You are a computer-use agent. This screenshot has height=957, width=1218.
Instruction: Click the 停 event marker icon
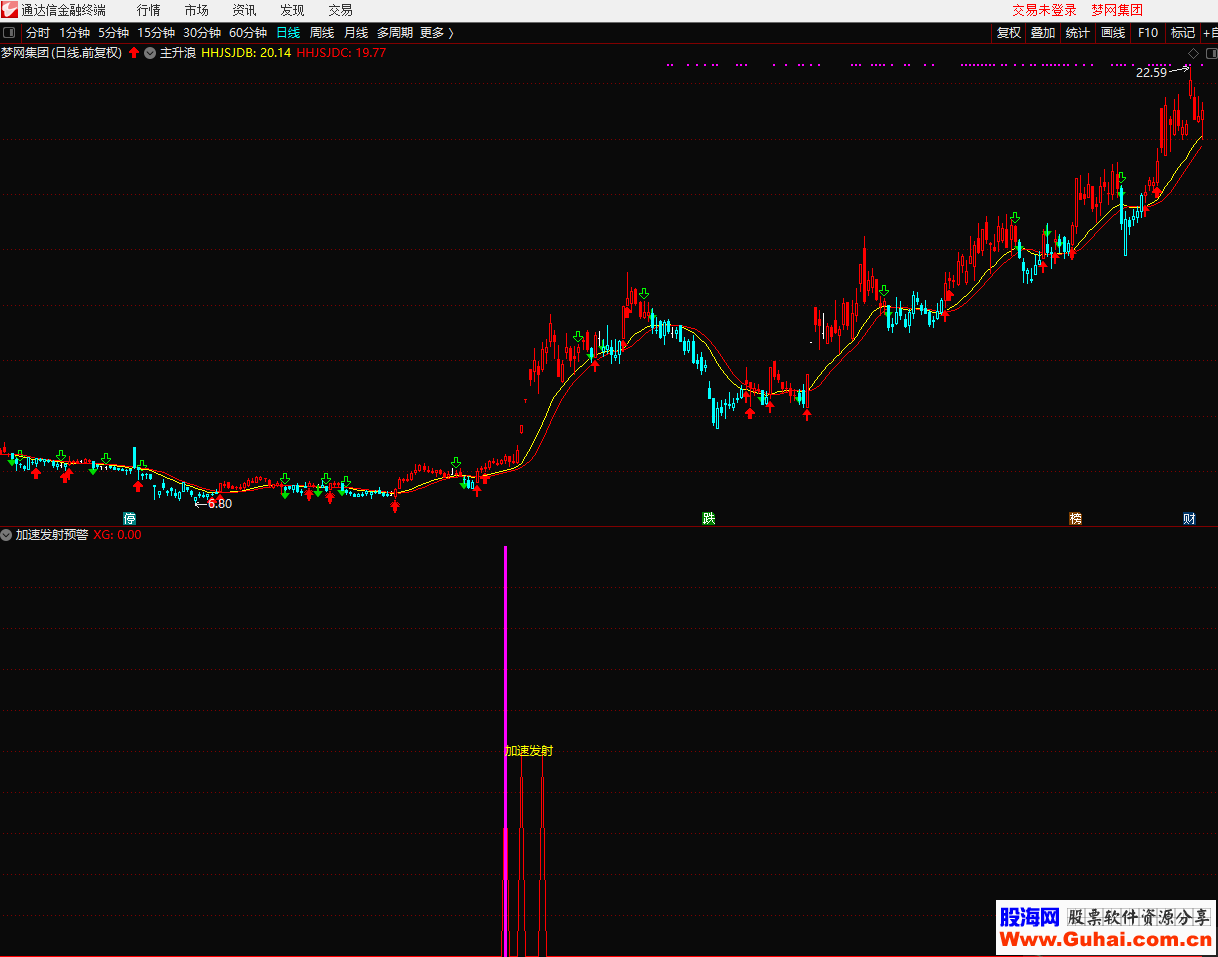coord(129,519)
